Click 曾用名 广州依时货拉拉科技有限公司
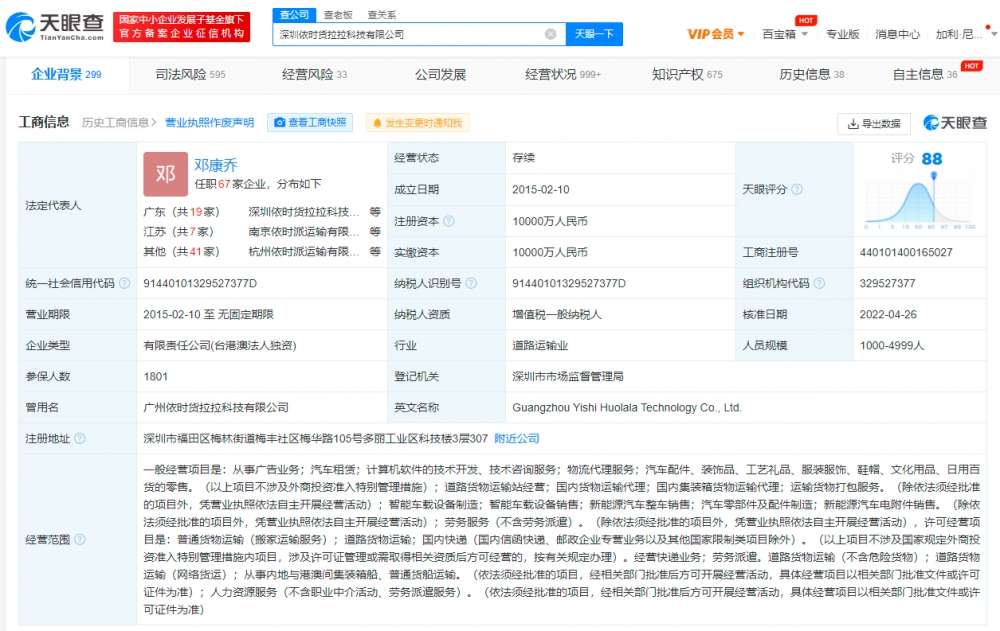This screenshot has width=1000, height=631. [216, 407]
